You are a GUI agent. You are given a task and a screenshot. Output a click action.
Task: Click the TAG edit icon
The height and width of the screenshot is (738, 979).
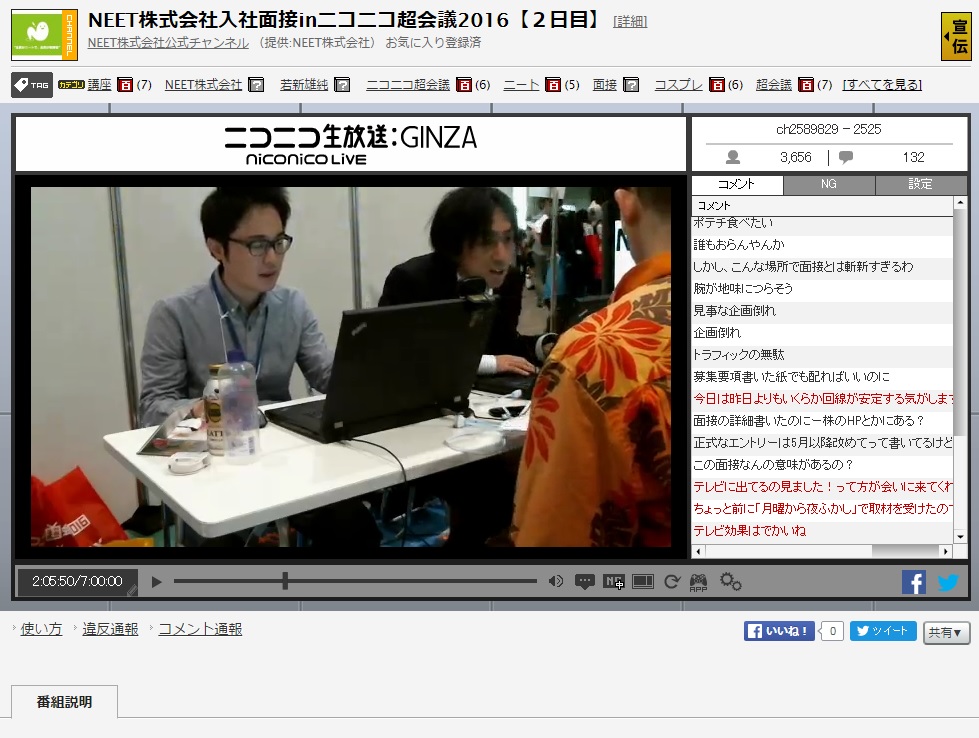pyautogui.click(x=32, y=85)
